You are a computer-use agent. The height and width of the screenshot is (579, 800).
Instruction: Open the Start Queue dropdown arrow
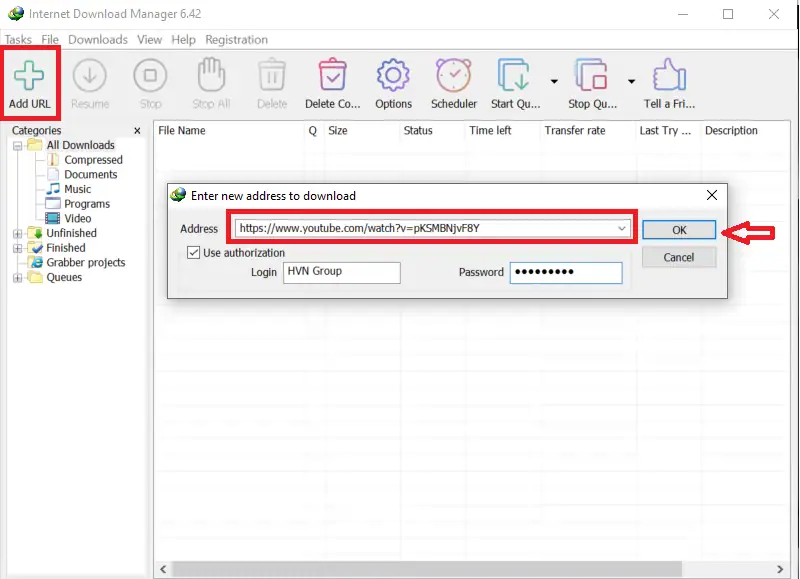(x=554, y=81)
